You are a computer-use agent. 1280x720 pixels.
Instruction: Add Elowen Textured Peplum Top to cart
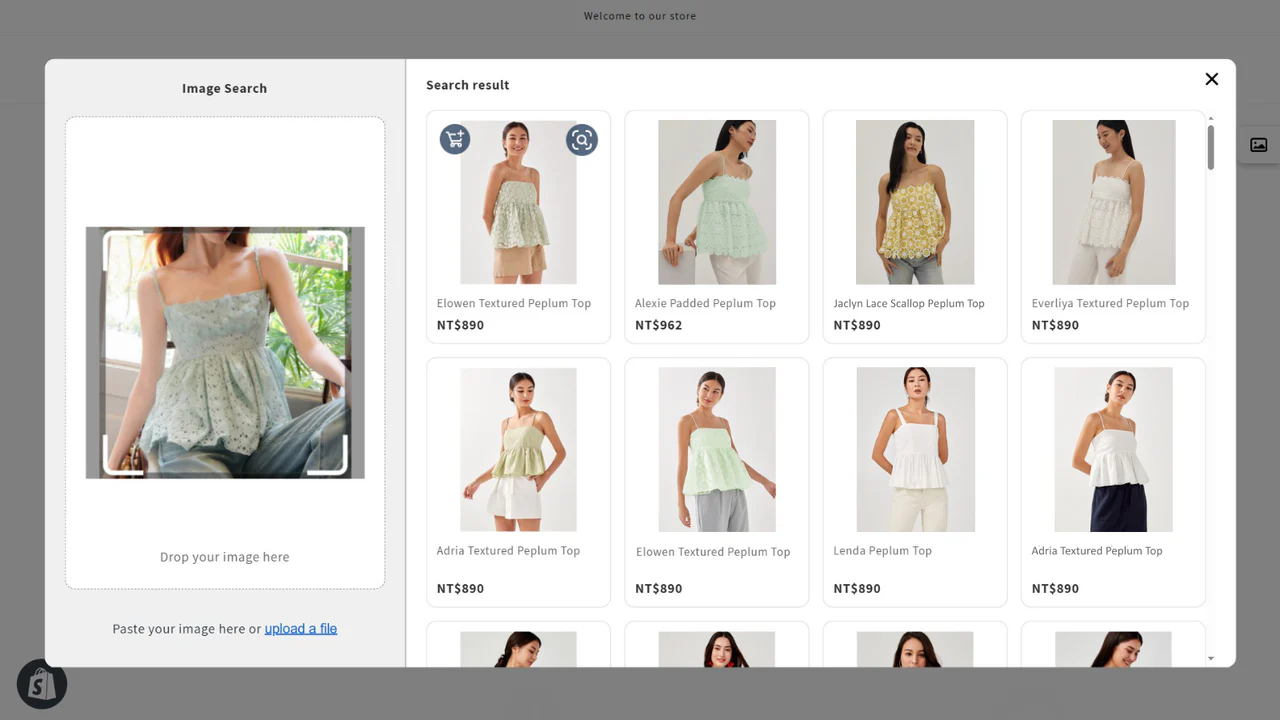(455, 140)
